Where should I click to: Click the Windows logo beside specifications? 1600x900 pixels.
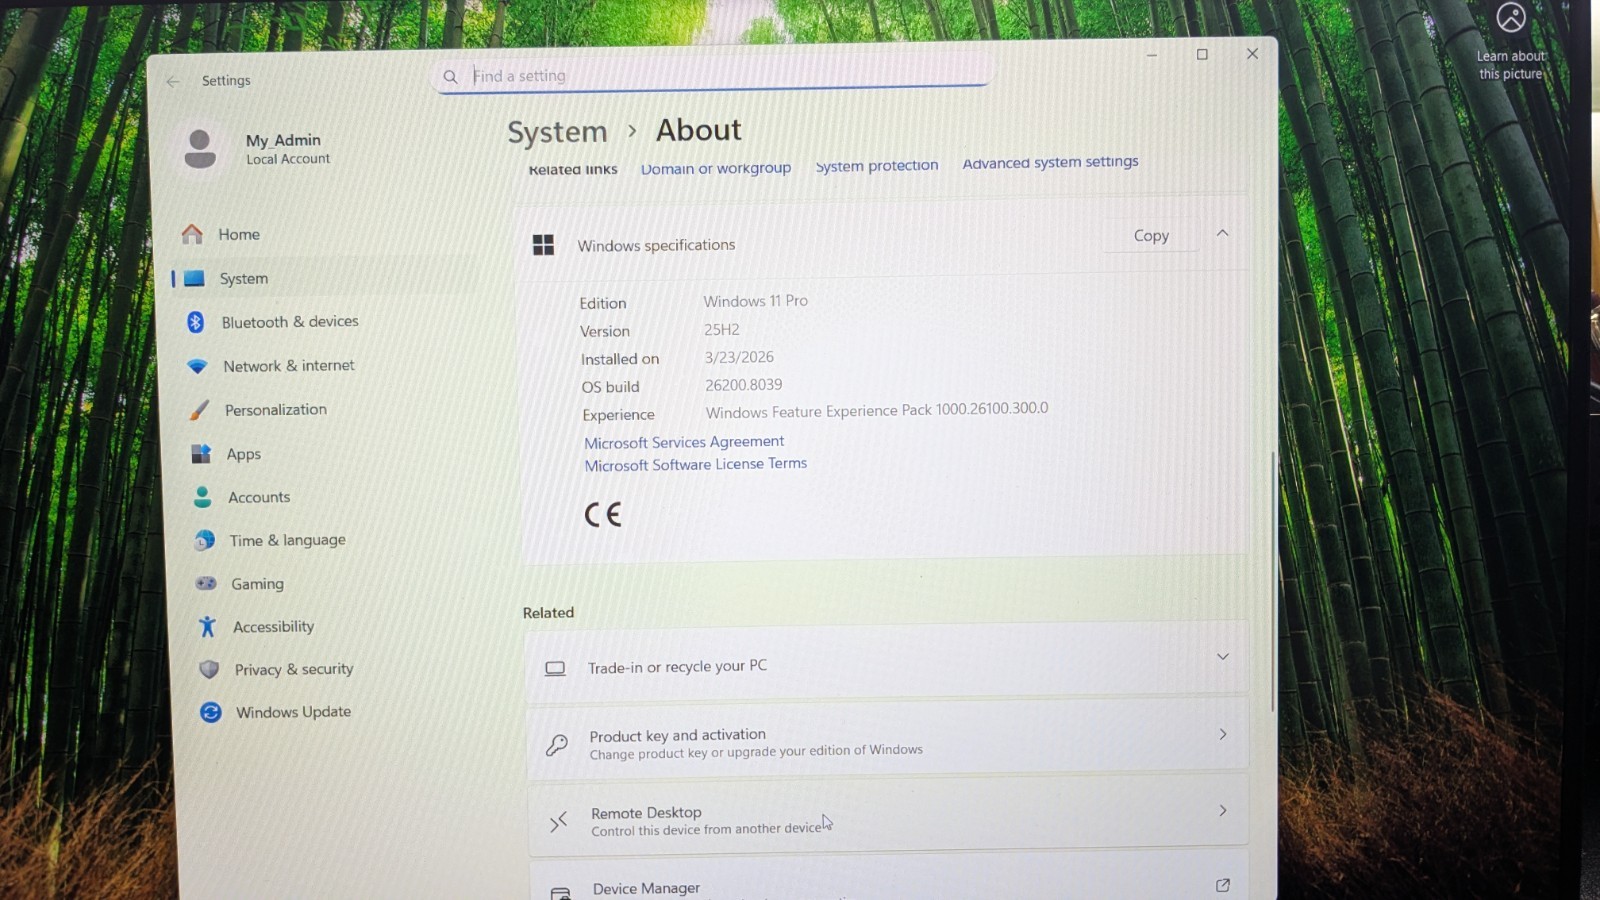pos(543,245)
